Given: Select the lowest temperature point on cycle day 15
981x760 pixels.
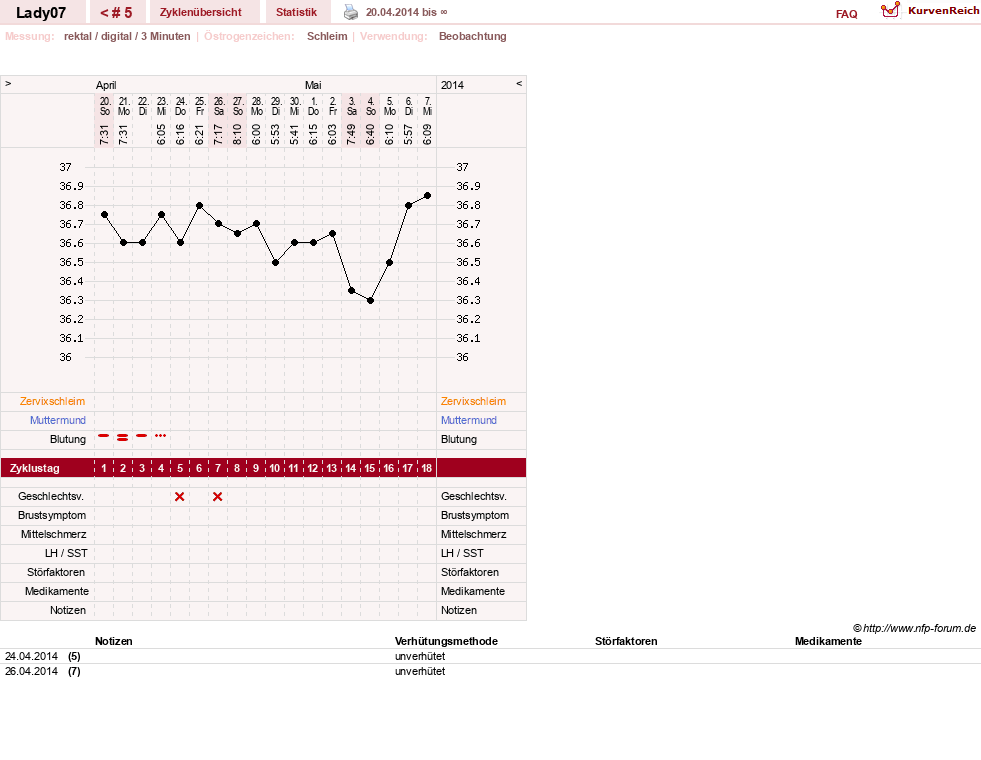Looking at the screenshot, I should [370, 300].
